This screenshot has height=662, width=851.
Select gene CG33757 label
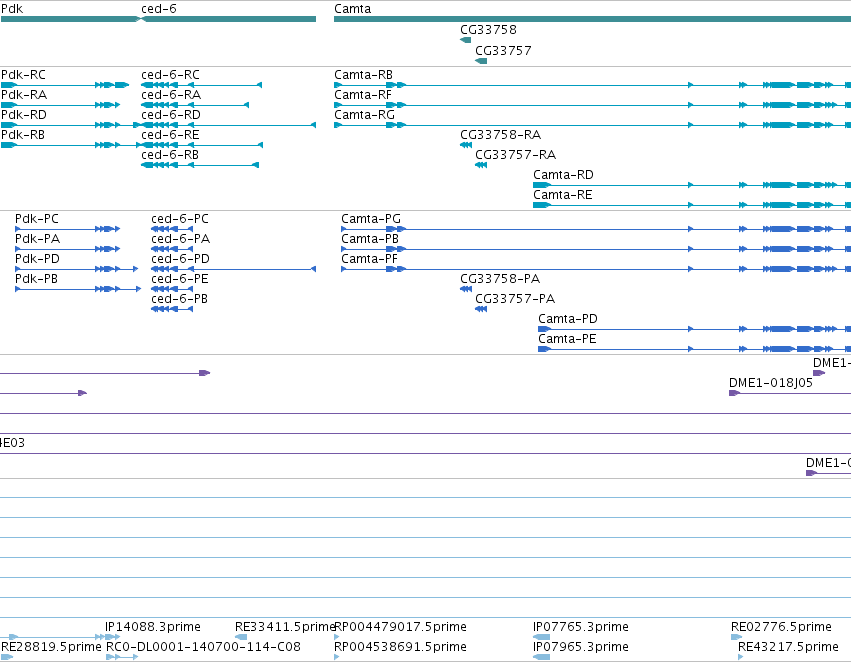pos(503,50)
